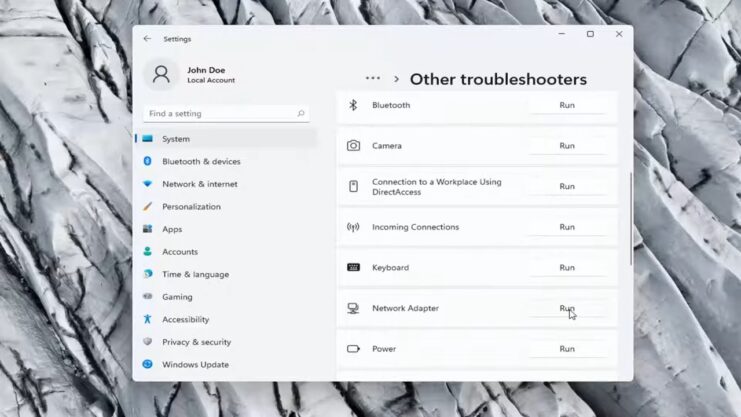Click the Incoming Connections antenna icon
This screenshot has width=741, height=417.
pos(353,227)
